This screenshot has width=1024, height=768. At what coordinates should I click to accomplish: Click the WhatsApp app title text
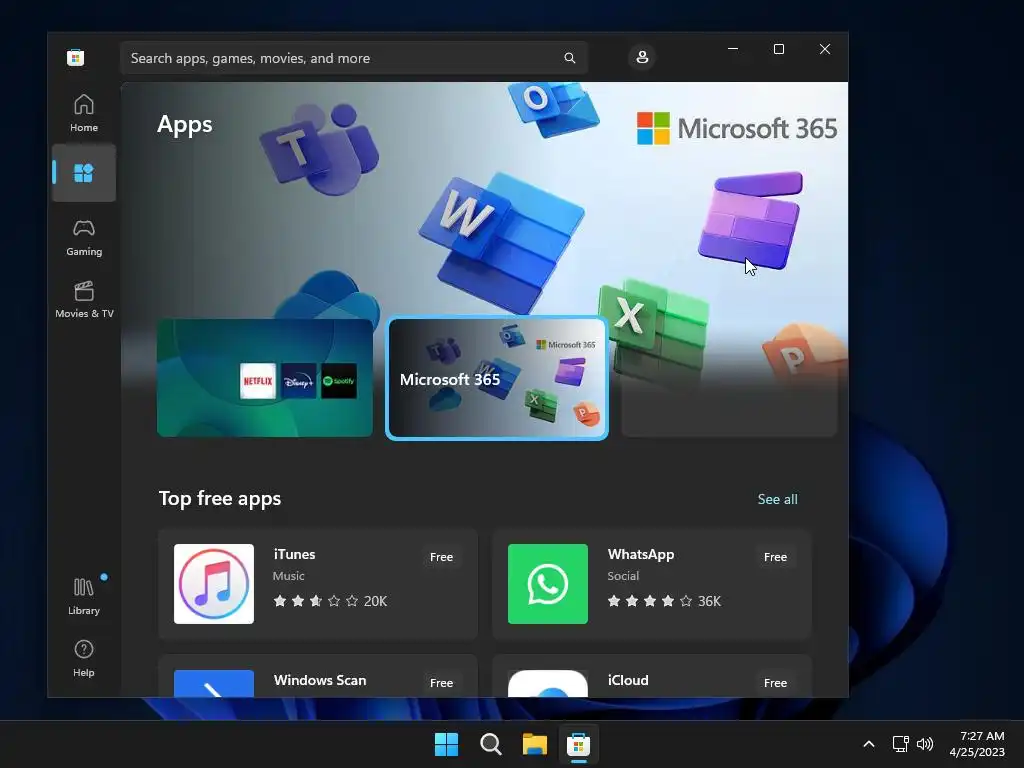pos(641,554)
